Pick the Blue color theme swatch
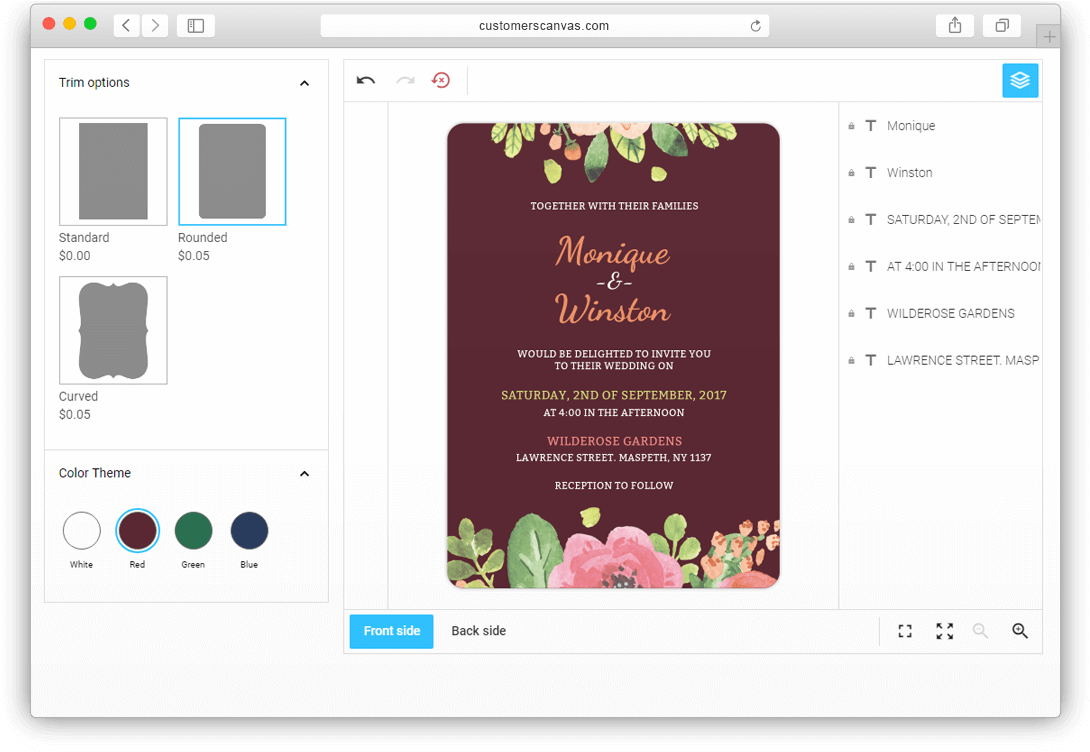 (249, 531)
